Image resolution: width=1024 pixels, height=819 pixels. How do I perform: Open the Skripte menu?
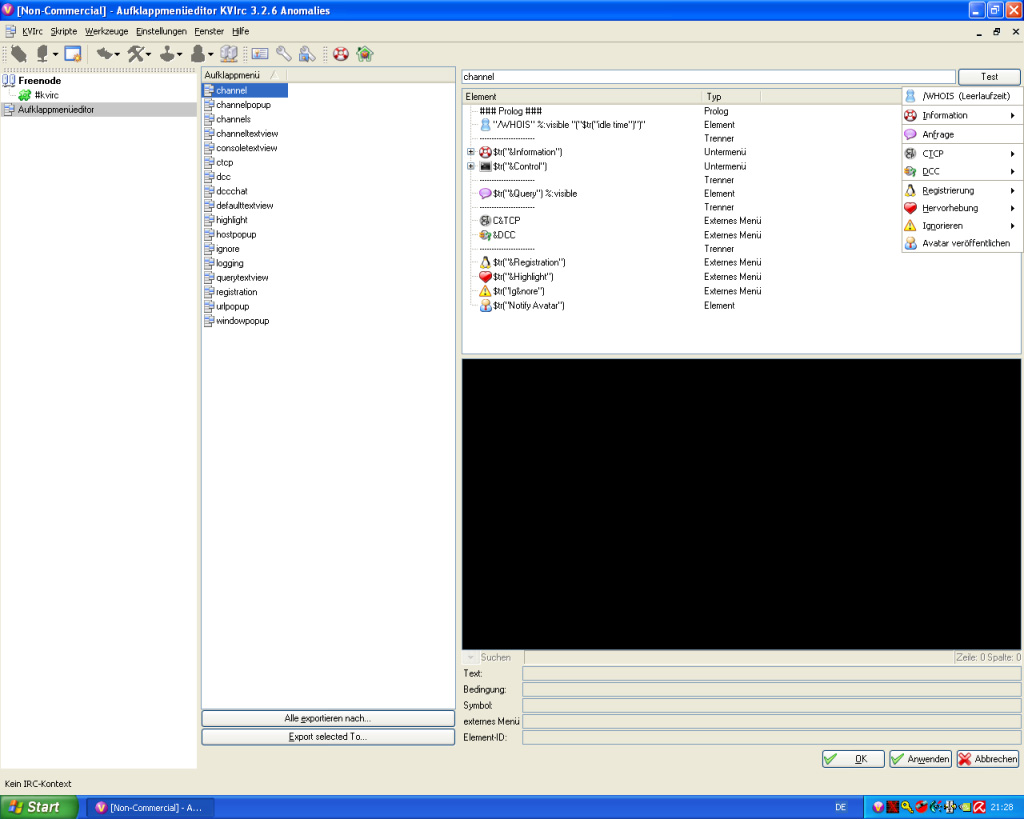63,31
